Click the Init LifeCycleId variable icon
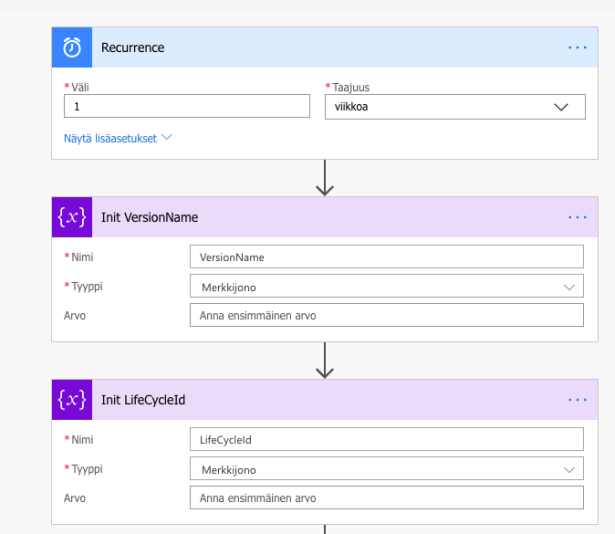Image resolution: width=615 pixels, height=534 pixels. [x=72, y=400]
